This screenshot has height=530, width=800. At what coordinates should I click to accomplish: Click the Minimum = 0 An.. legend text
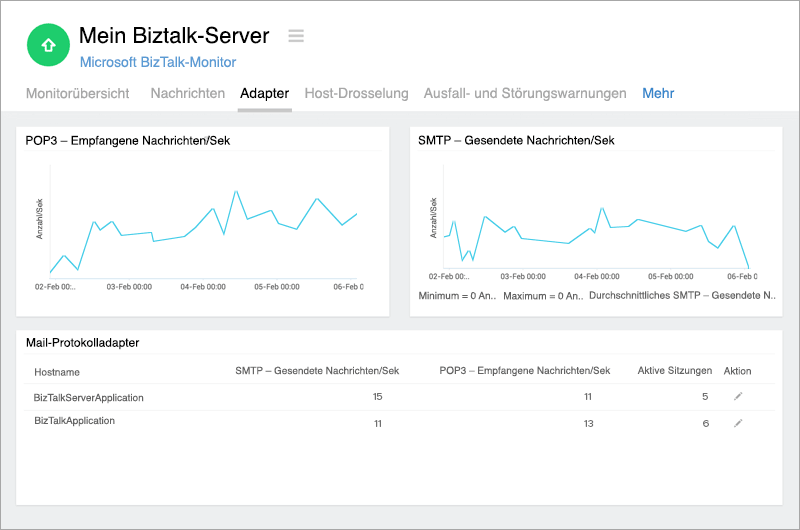[457, 296]
